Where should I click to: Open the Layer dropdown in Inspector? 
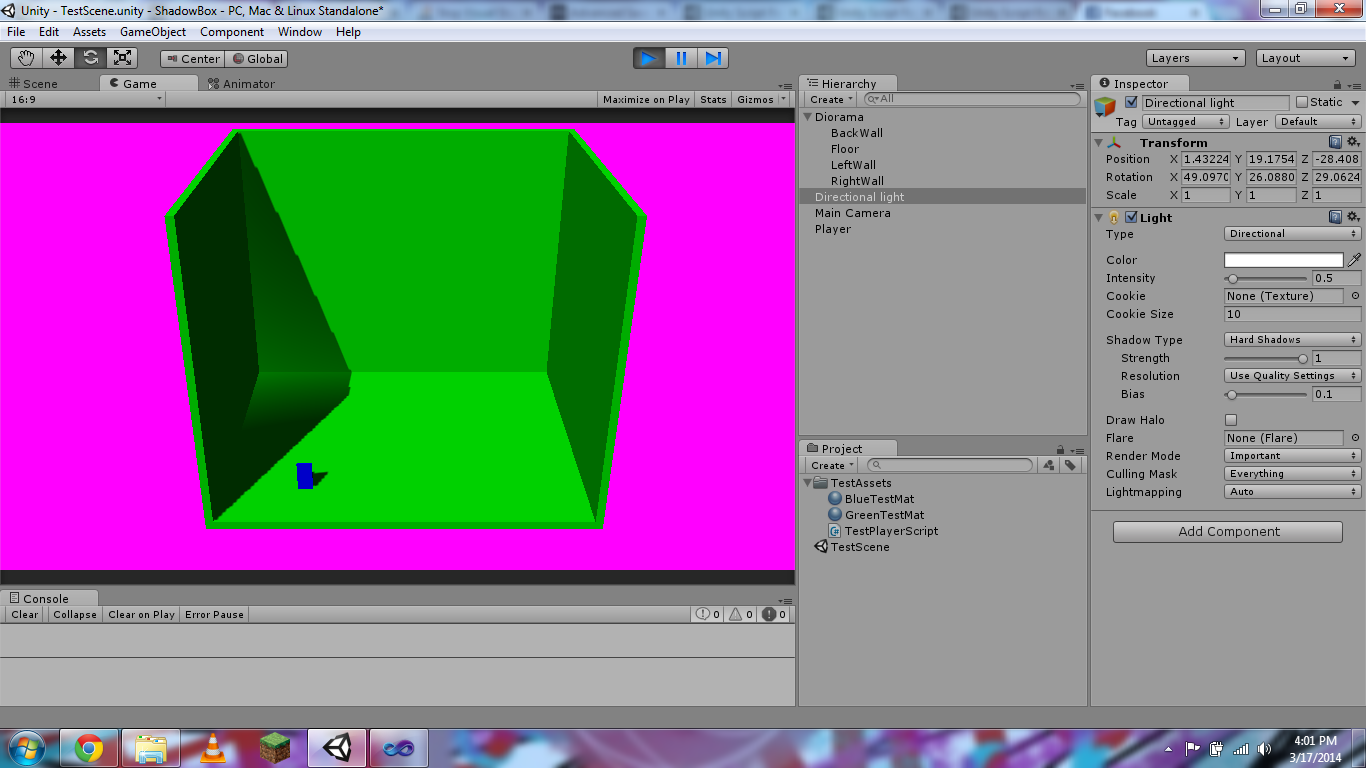point(1318,122)
